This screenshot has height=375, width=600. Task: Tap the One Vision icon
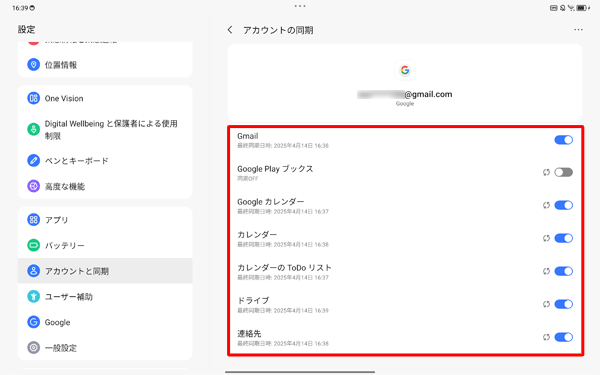(x=34, y=98)
